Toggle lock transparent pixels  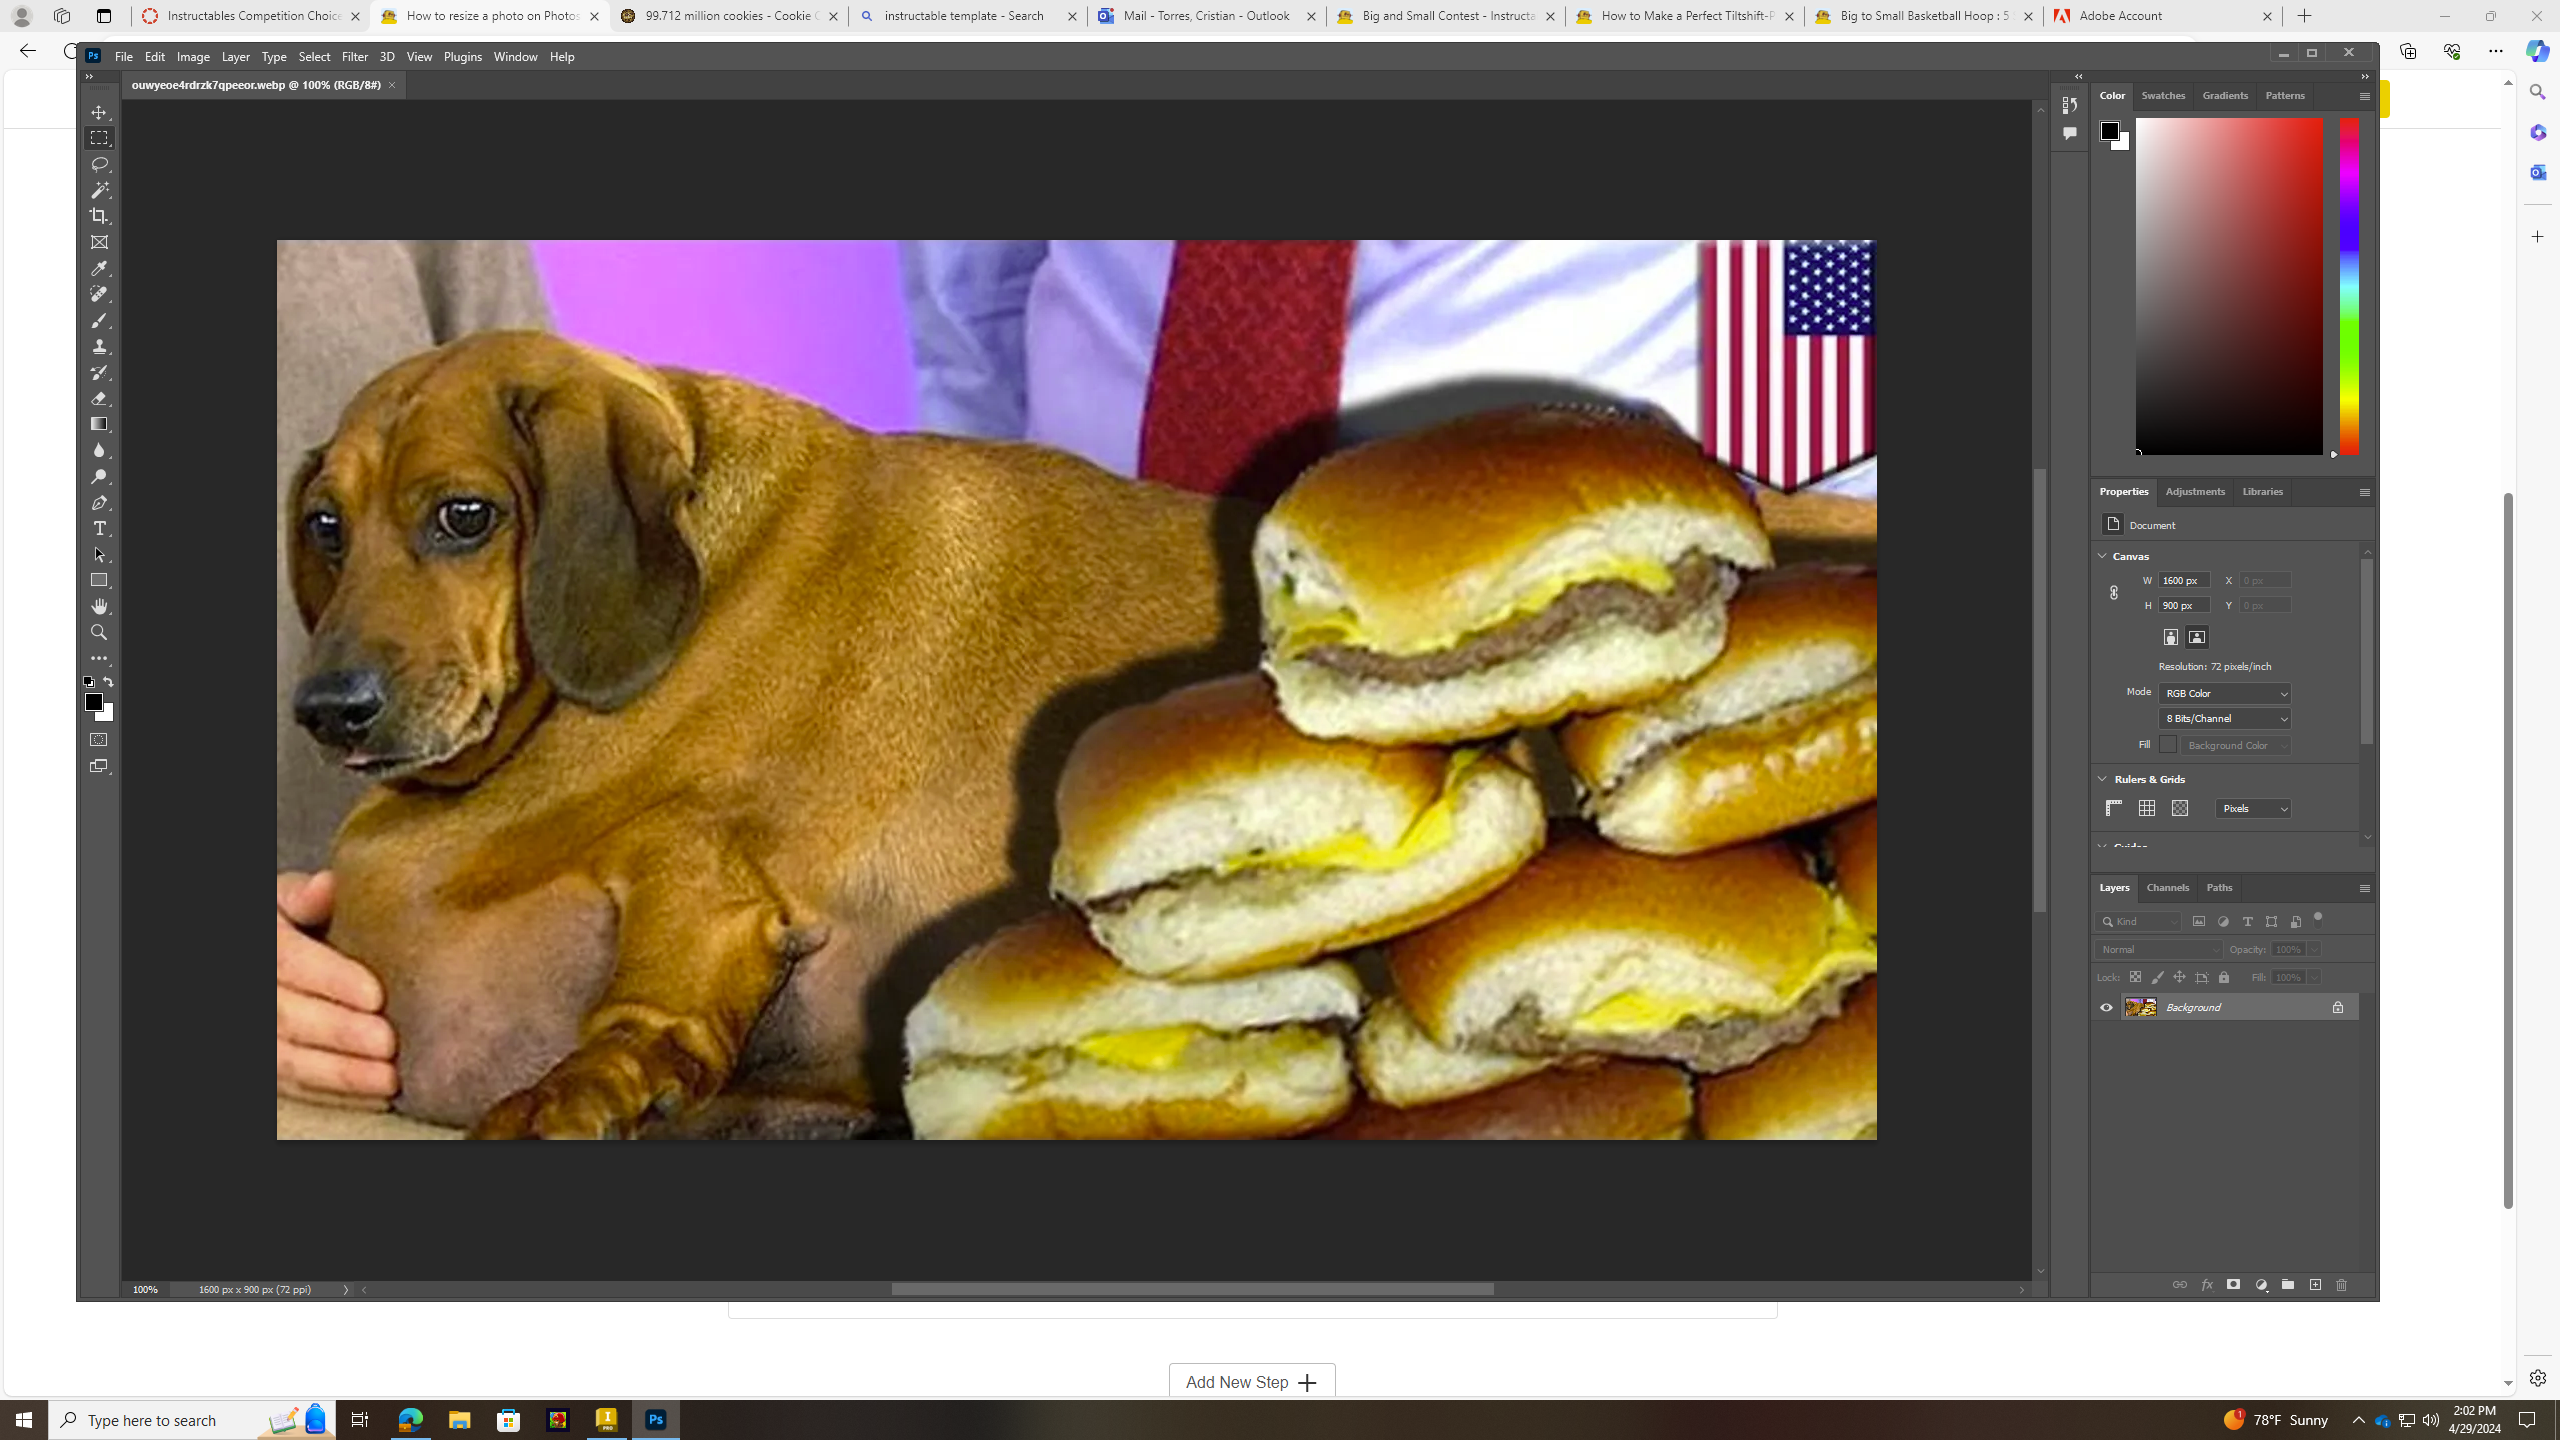(x=2135, y=977)
